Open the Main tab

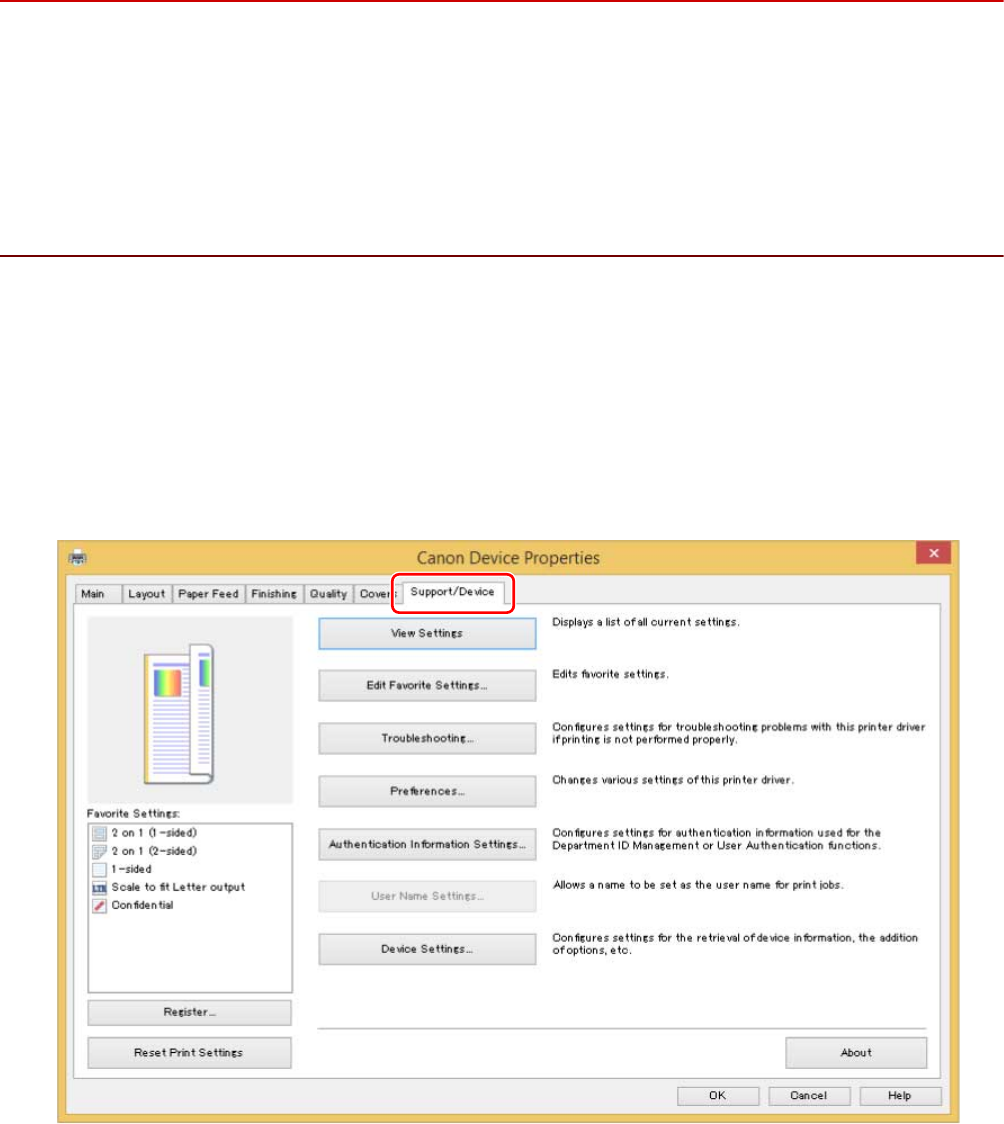(x=97, y=594)
